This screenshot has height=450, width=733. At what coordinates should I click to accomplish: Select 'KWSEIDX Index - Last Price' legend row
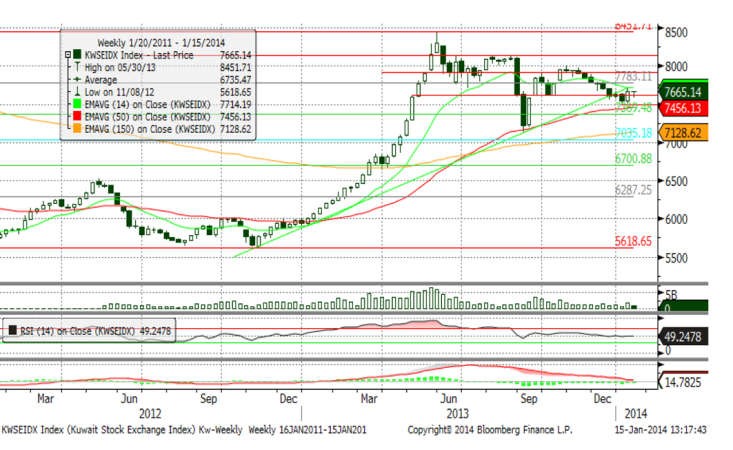(x=139, y=55)
